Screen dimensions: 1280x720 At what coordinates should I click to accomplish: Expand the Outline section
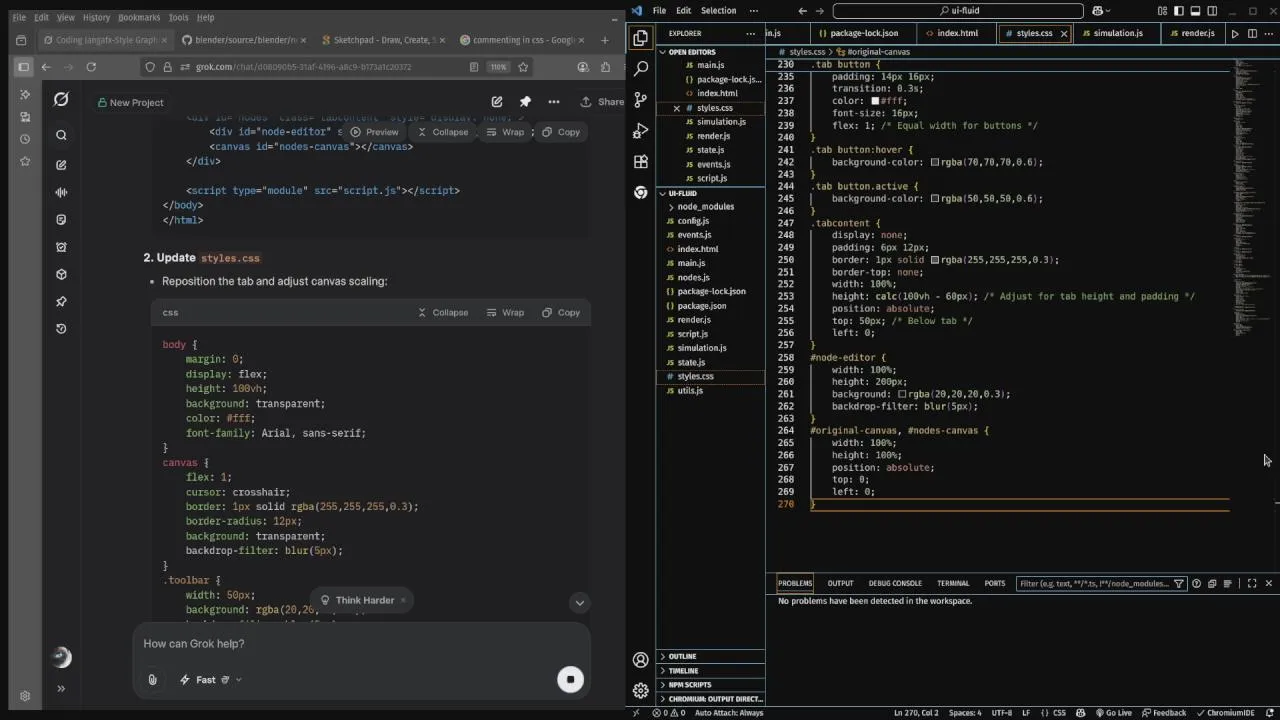(x=710, y=657)
